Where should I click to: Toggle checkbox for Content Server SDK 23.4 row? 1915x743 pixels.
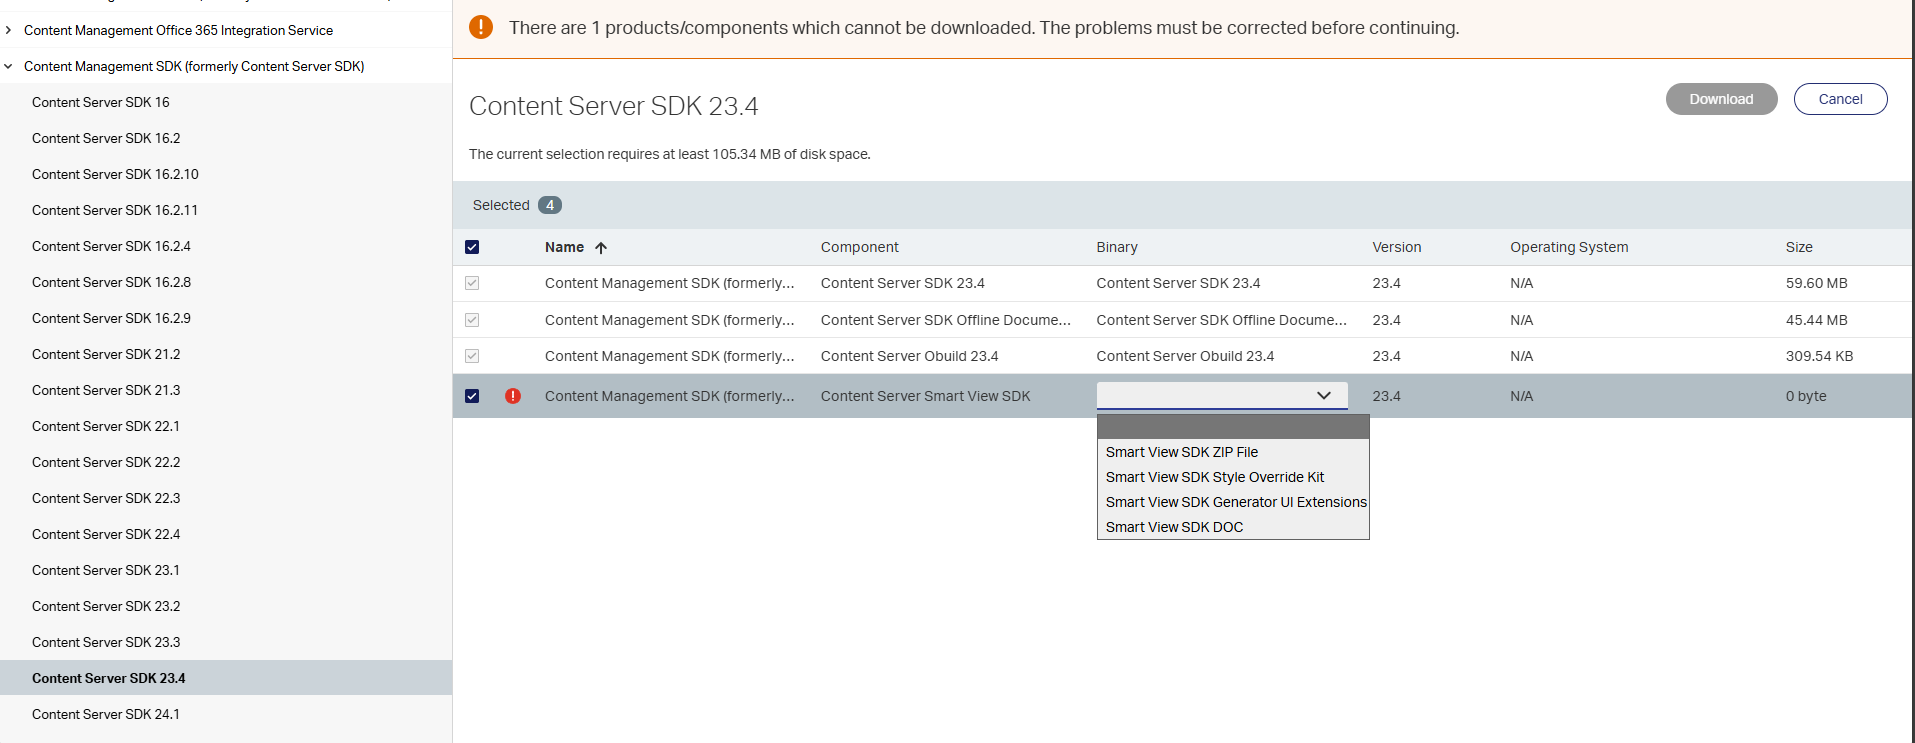point(472,283)
